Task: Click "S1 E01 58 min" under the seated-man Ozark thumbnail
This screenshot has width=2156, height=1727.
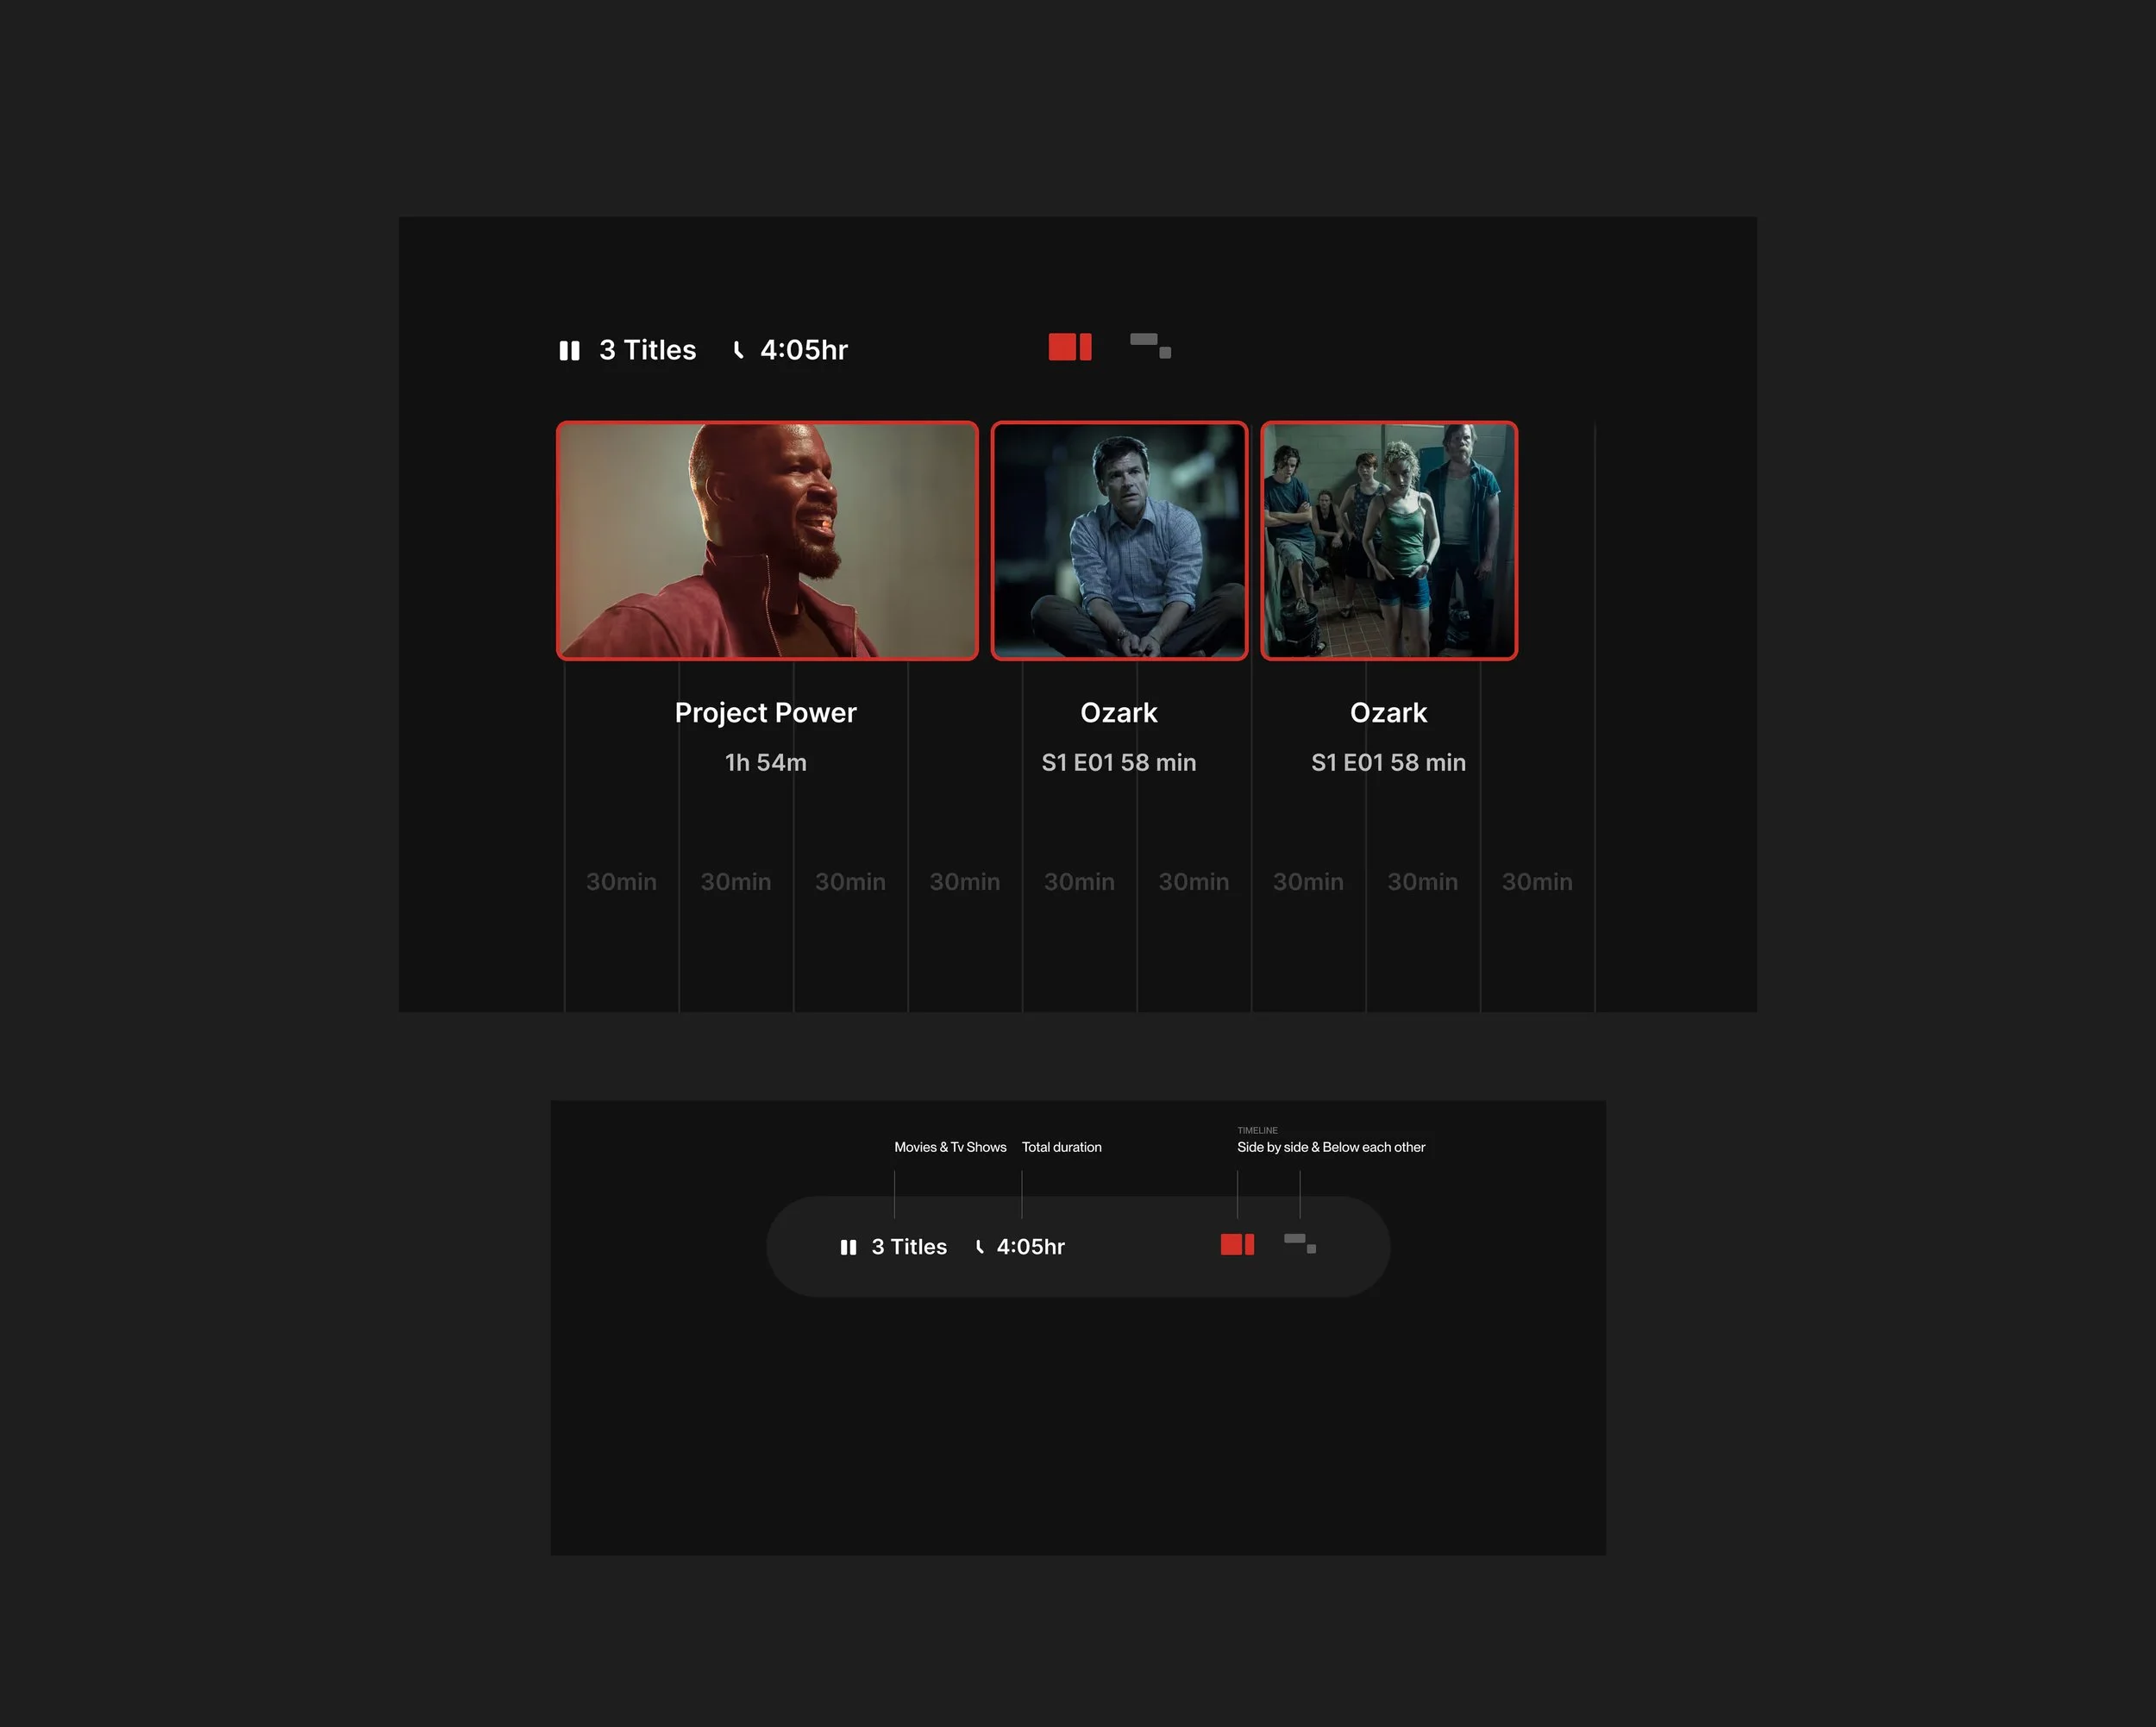Action: 1119,763
